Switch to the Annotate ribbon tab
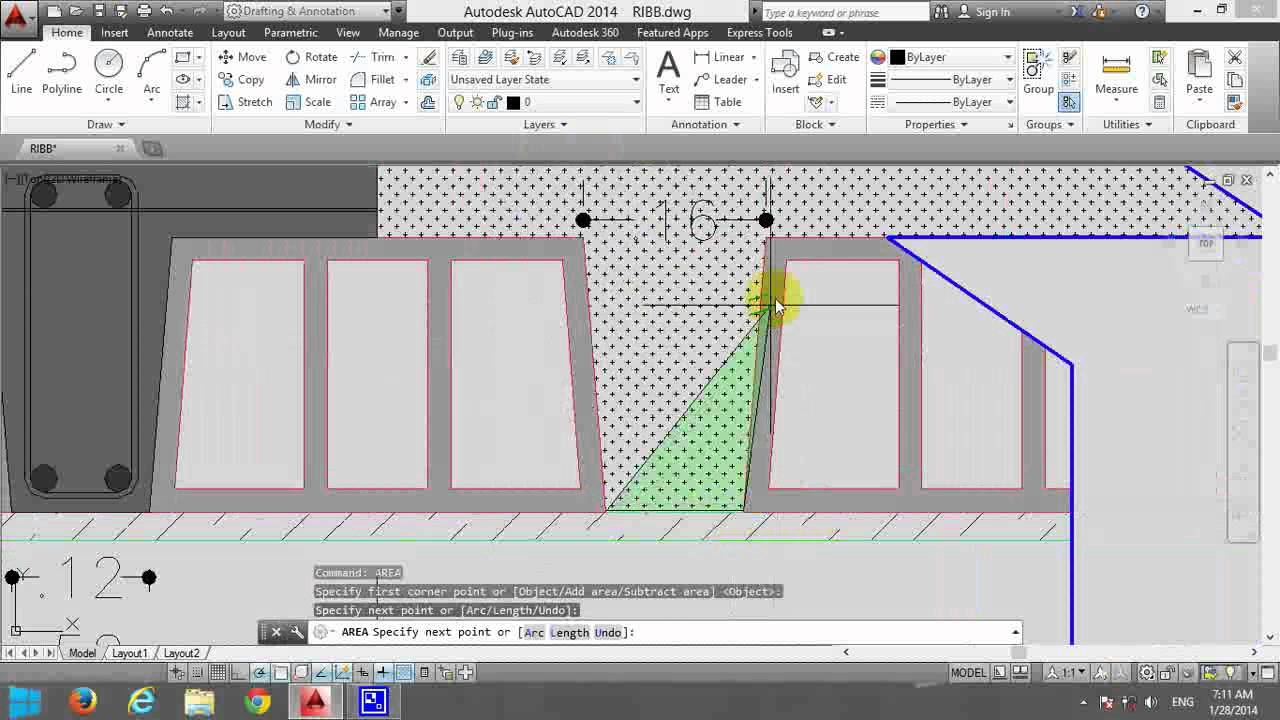This screenshot has width=1280, height=720. (170, 33)
